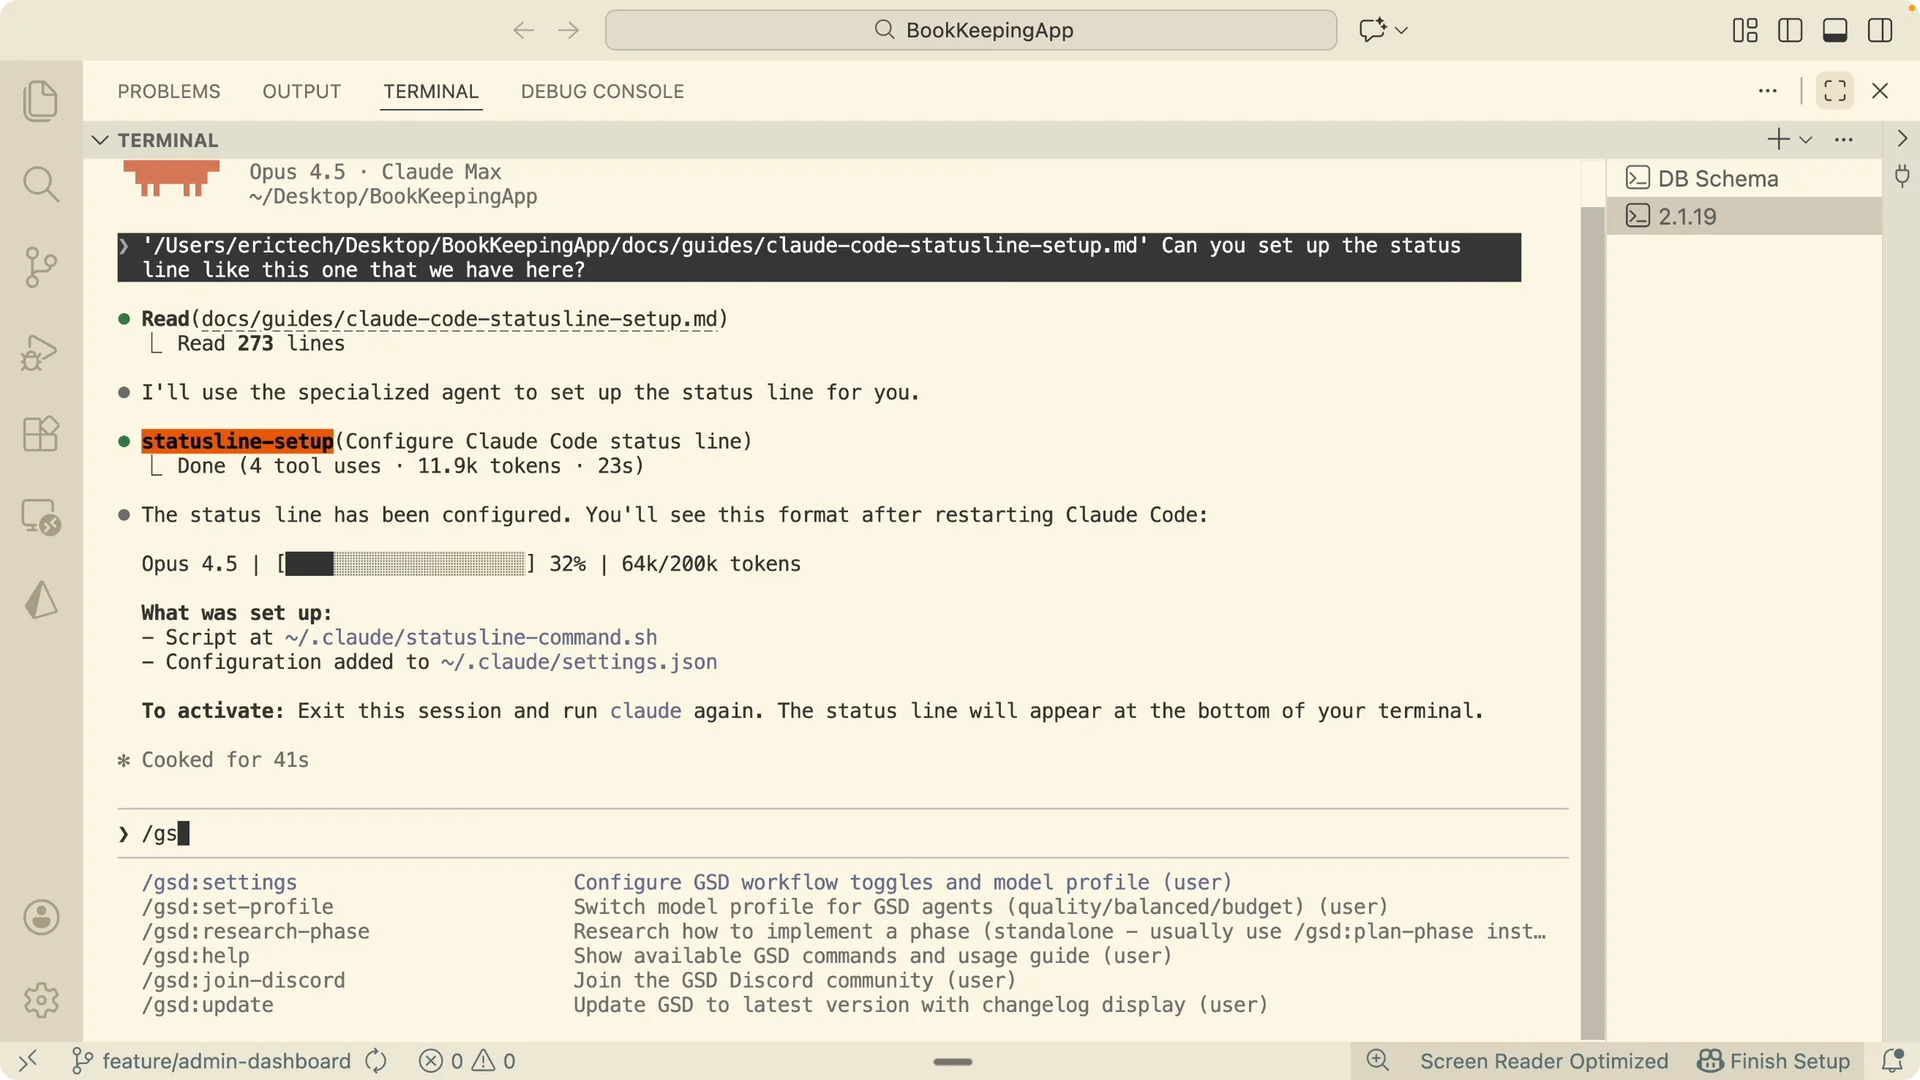Toggle the primary side bar

click(x=1790, y=30)
